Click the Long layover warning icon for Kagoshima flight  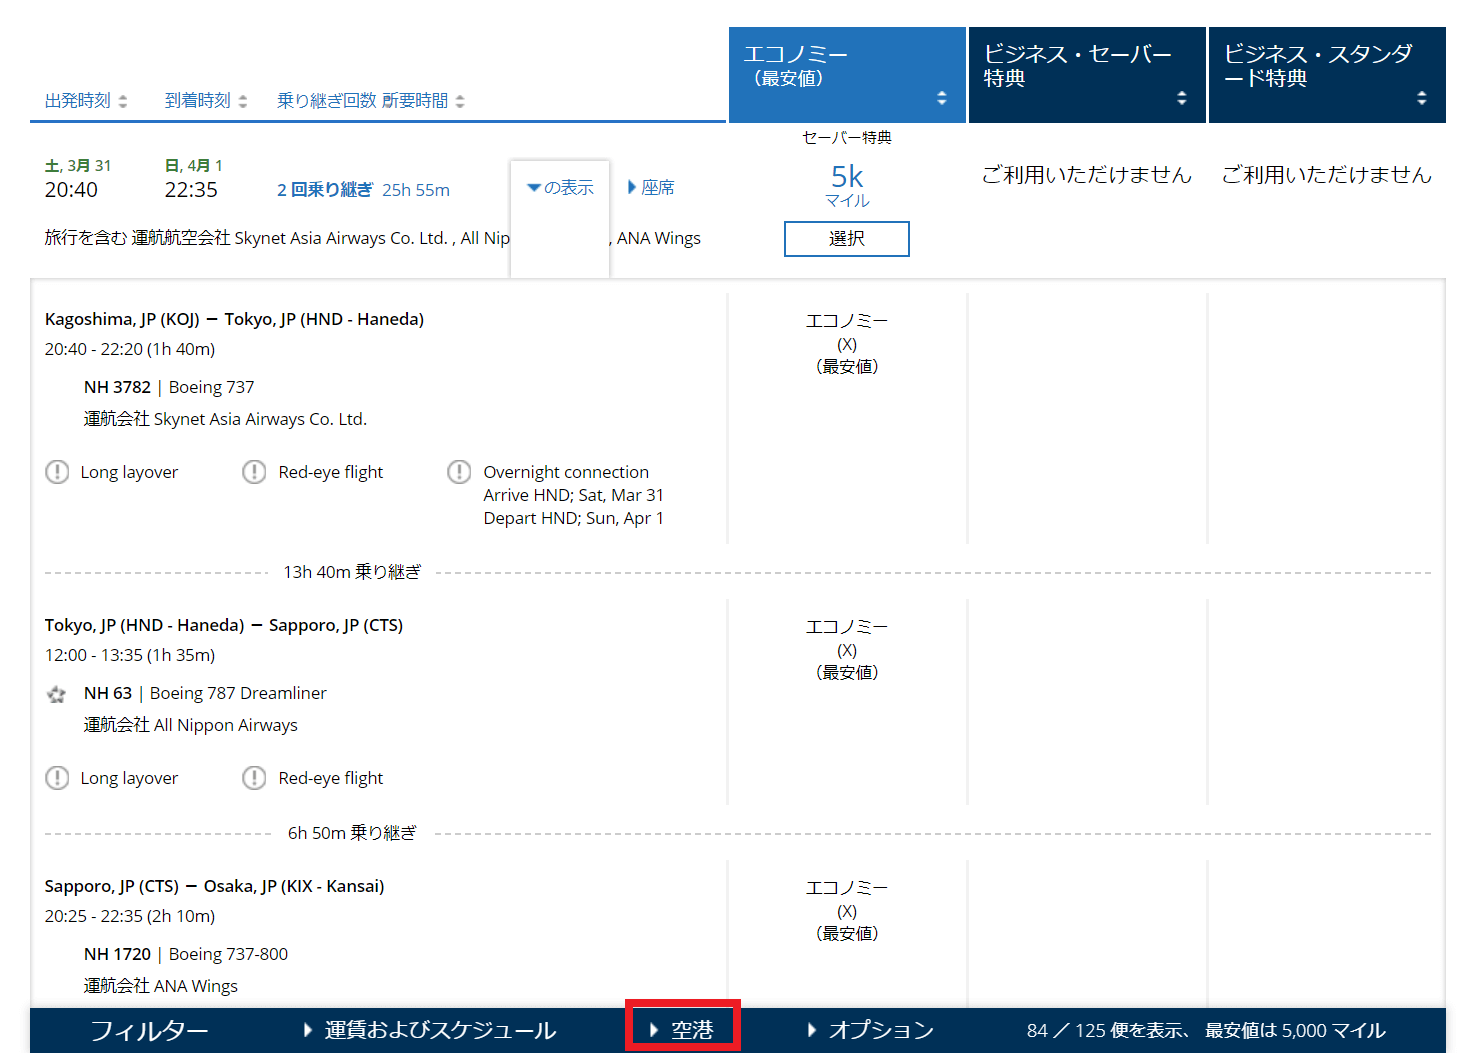point(57,472)
